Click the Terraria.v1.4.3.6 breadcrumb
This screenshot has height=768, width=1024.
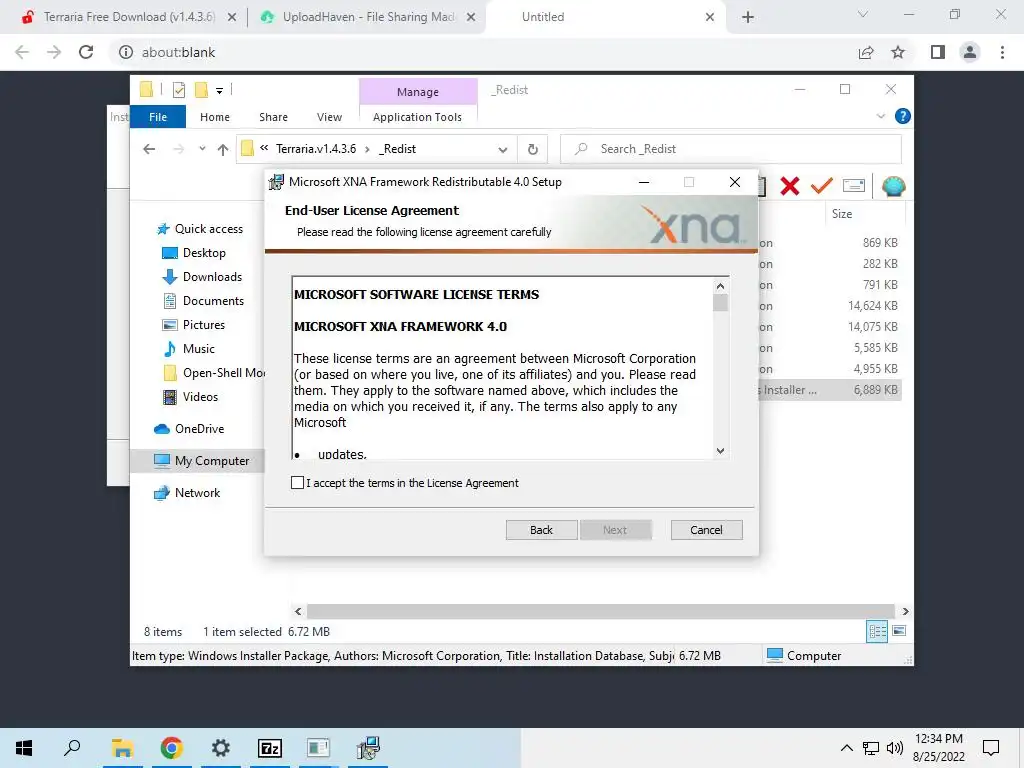point(316,149)
